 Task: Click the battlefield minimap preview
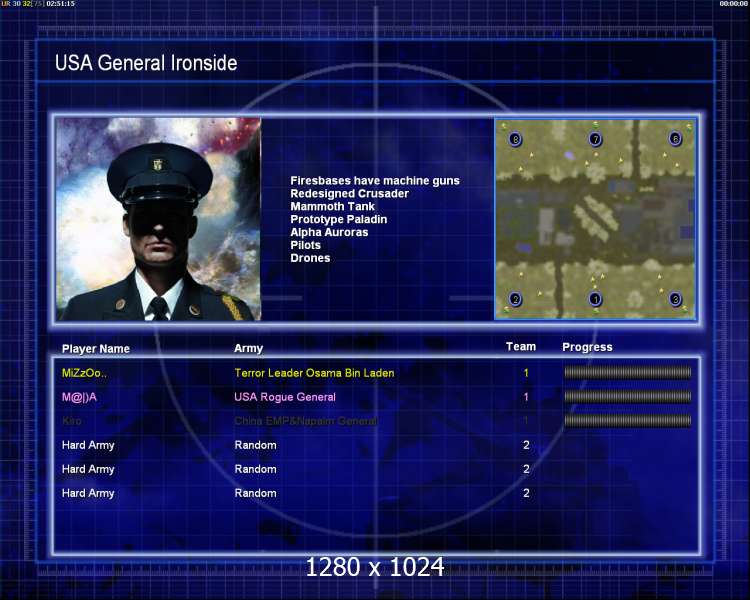[596, 219]
